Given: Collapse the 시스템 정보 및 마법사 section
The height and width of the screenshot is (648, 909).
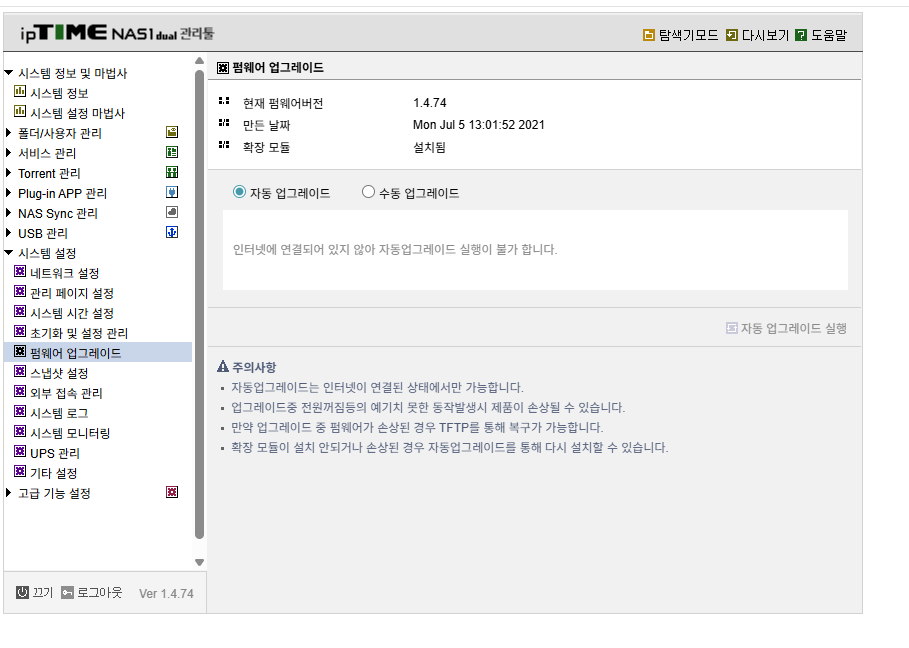Looking at the screenshot, I should tap(8, 73).
